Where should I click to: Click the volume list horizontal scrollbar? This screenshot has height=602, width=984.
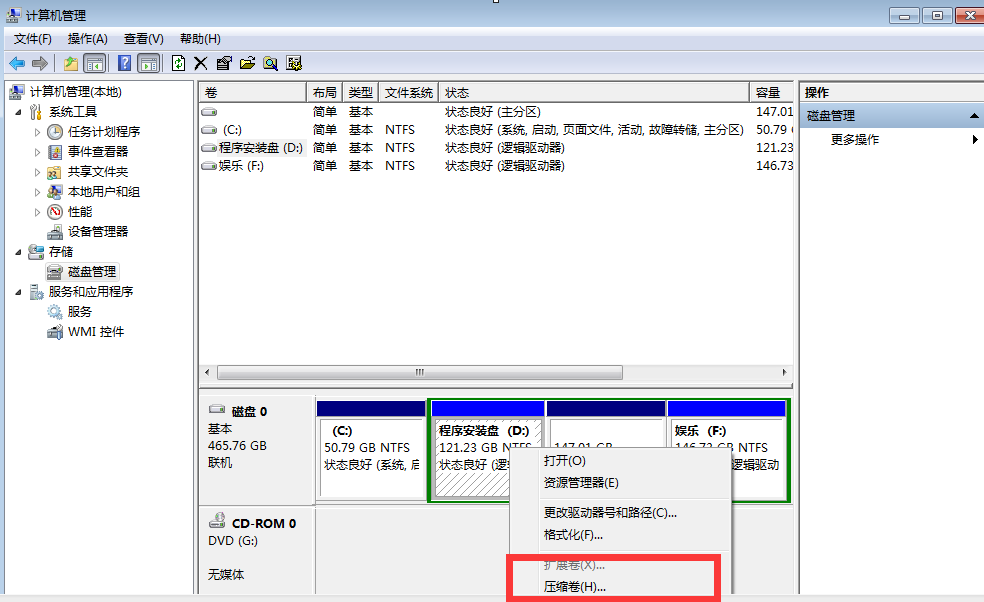coord(420,372)
